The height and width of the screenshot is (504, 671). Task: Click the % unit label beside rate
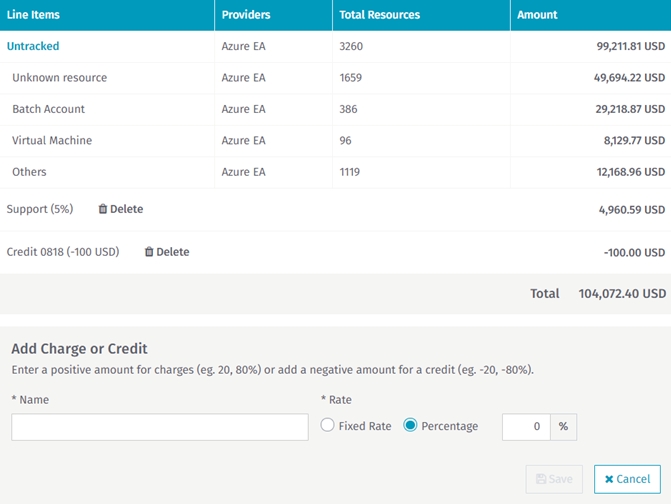[564, 427]
